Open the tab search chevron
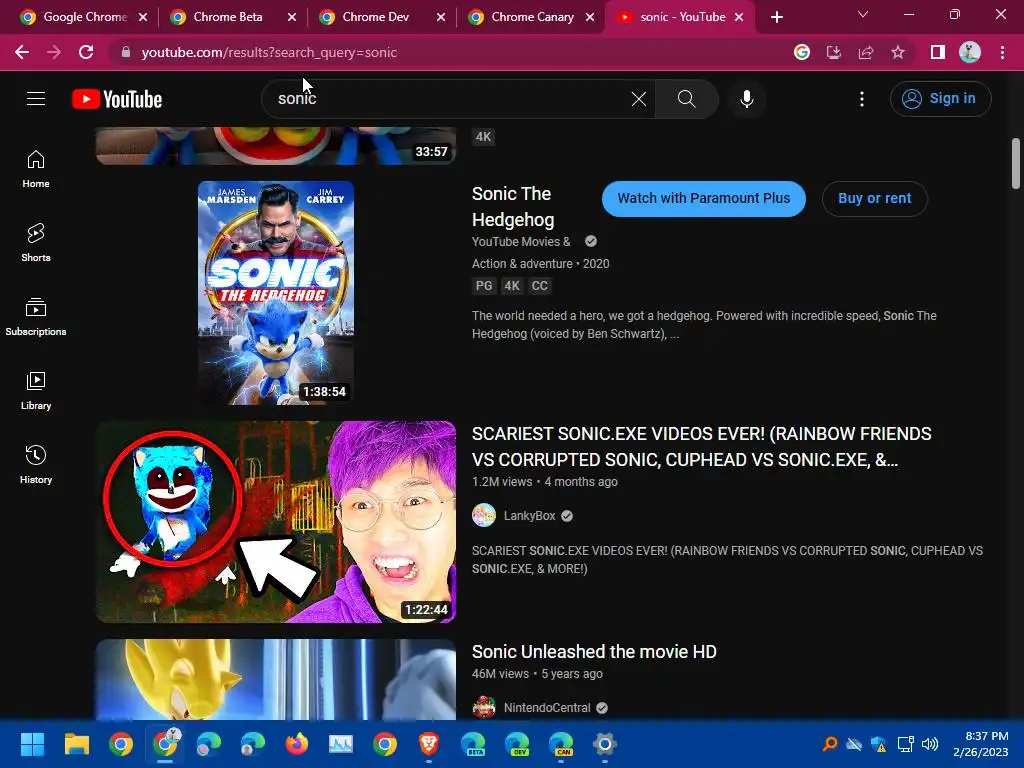 pyautogui.click(x=863, y=14)
